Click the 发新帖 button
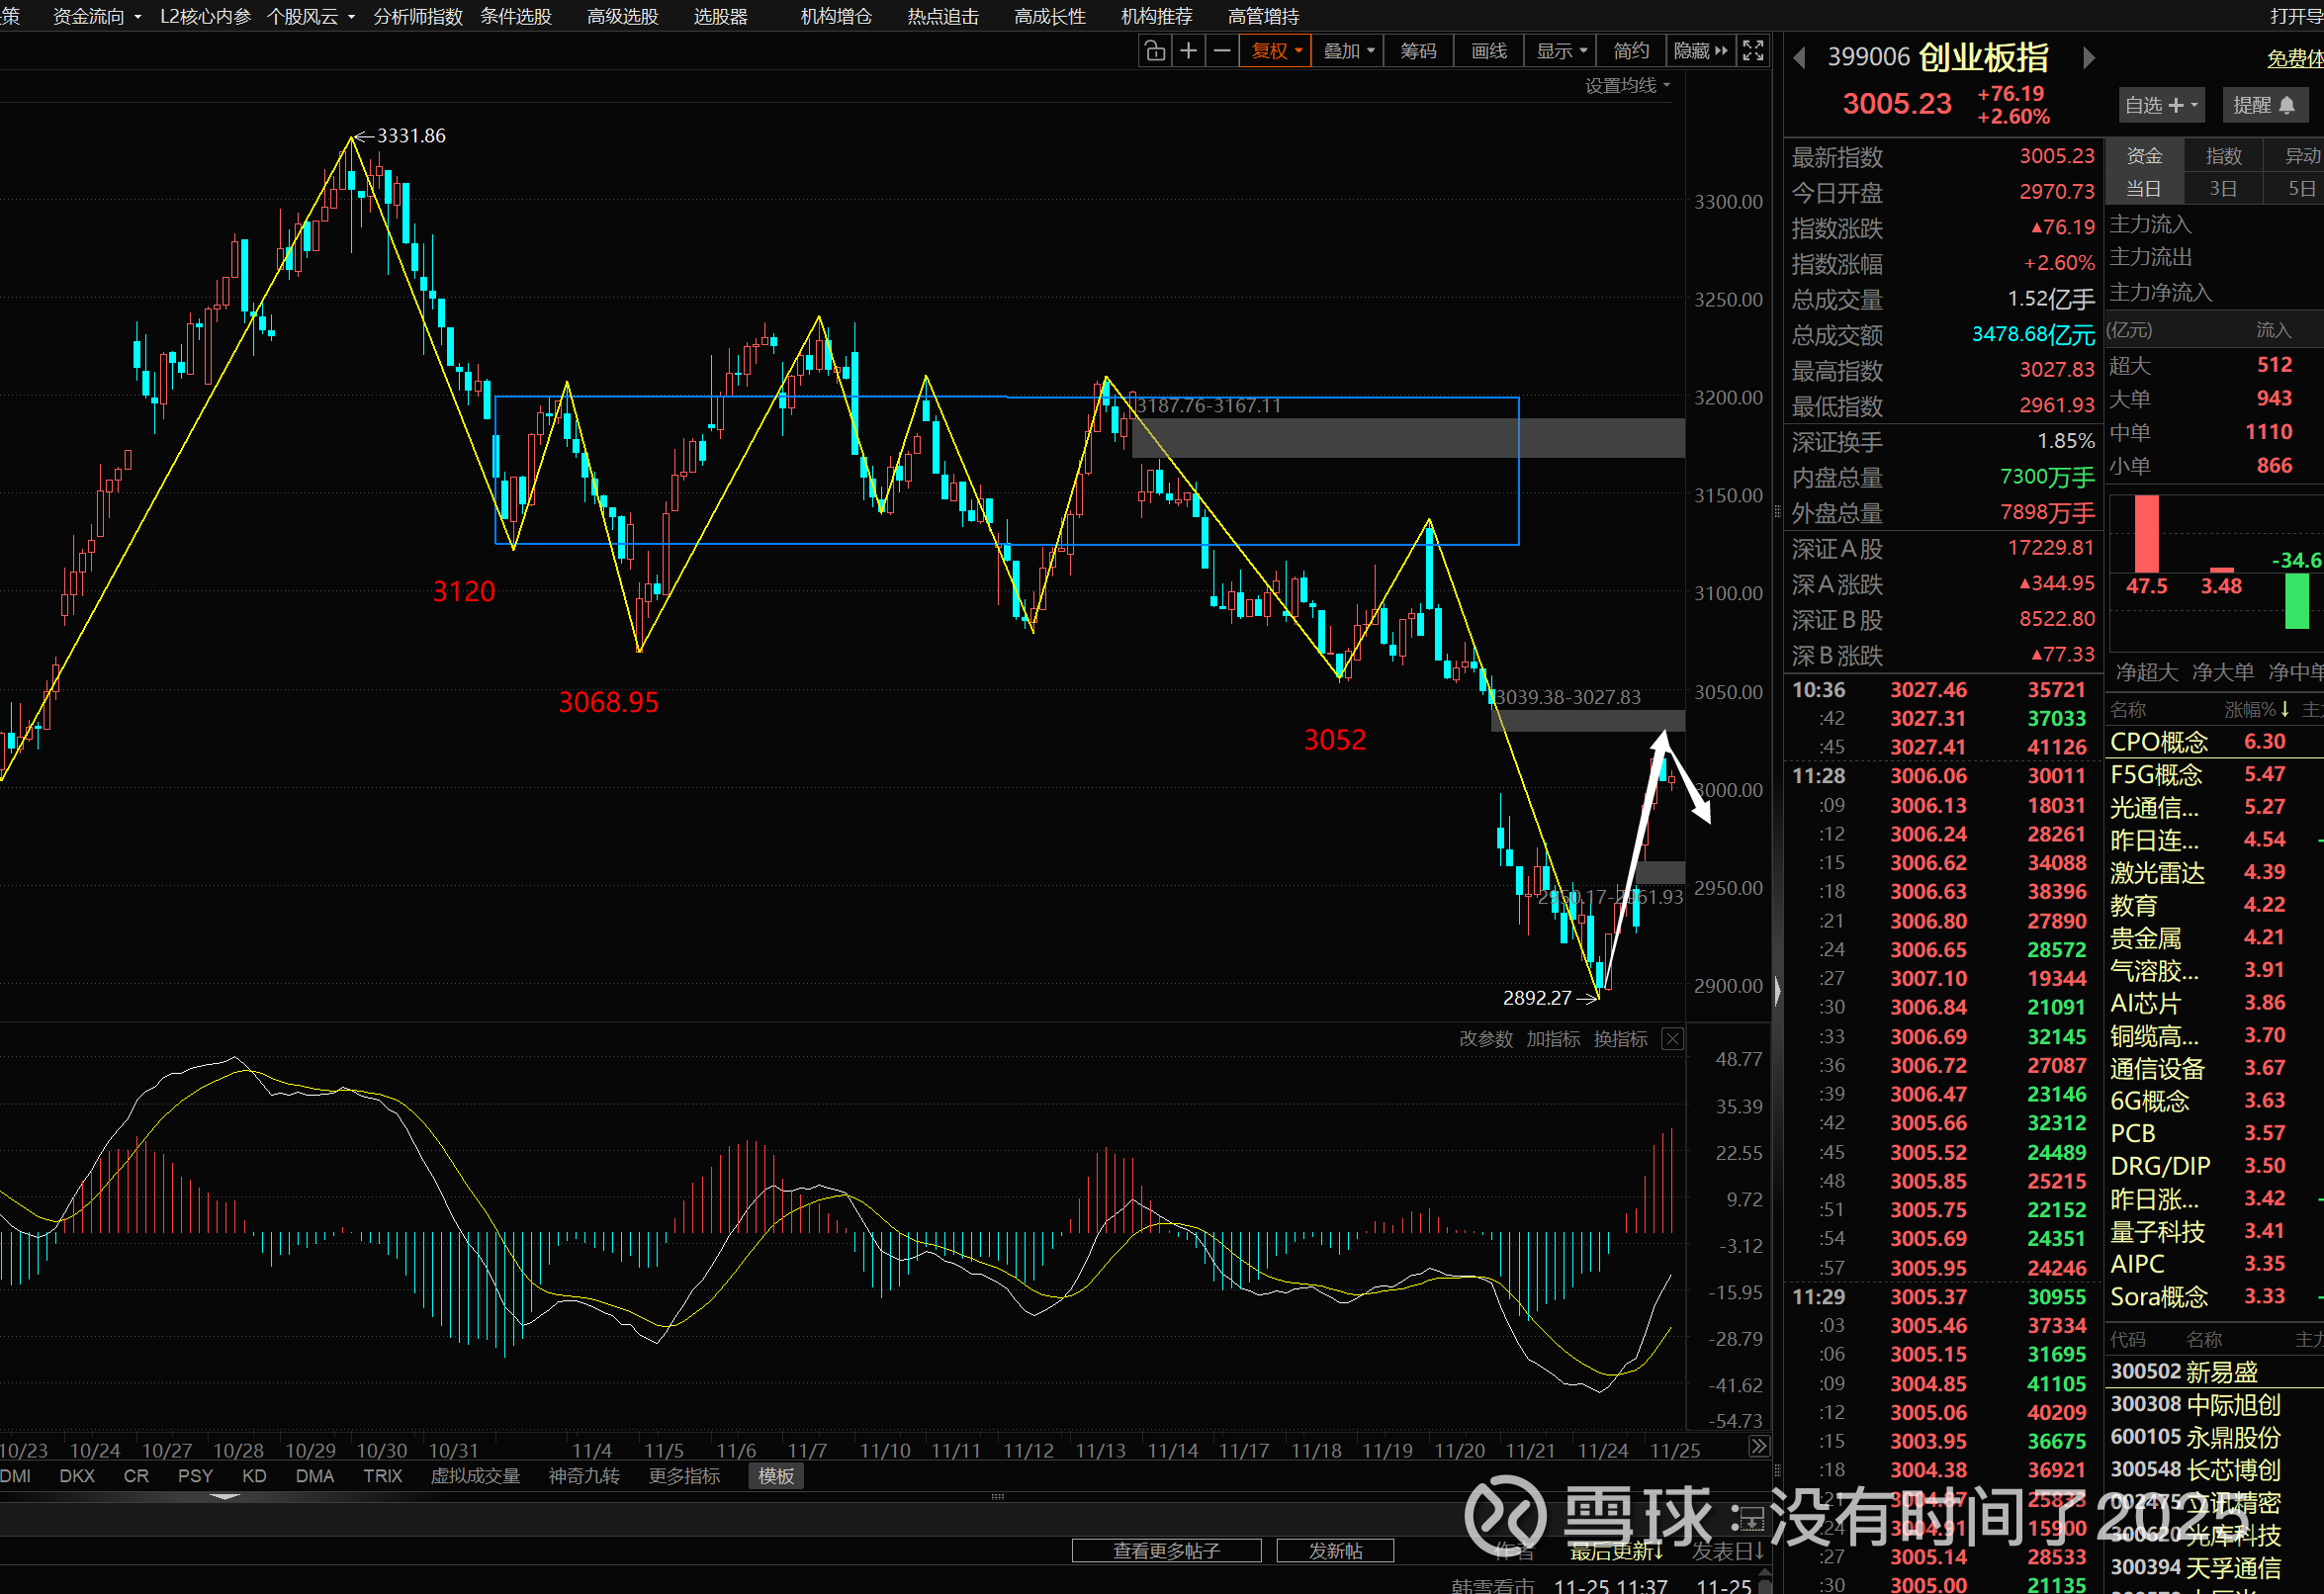 (1335, 1551)
